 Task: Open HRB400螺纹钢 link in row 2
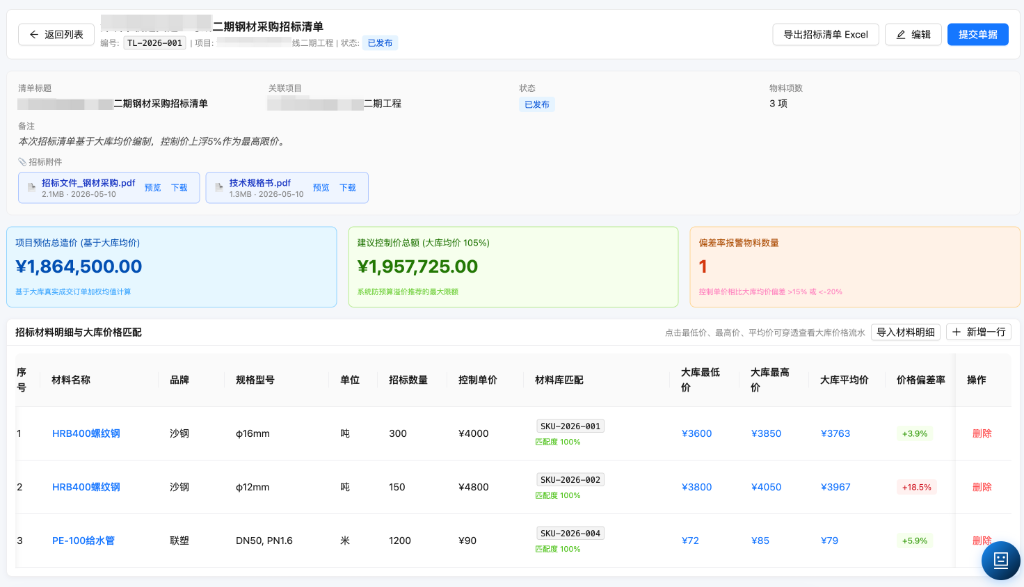[86, 487]
